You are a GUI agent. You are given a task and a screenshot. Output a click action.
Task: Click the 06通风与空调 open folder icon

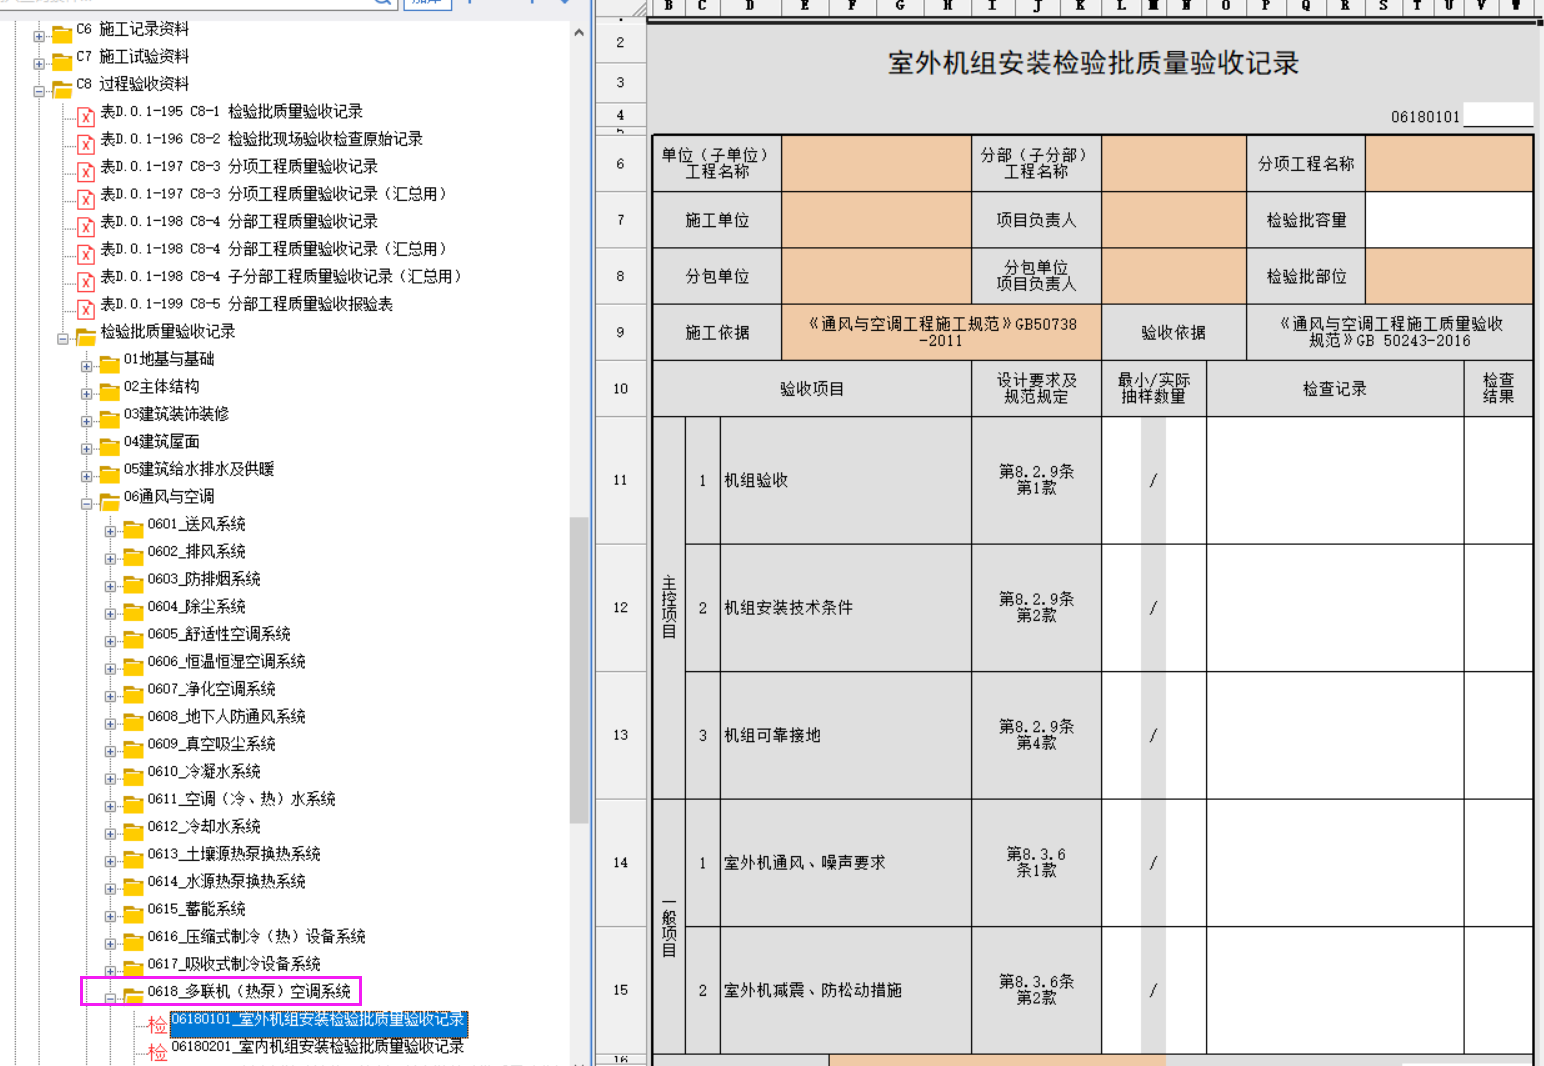coord(110,502)
